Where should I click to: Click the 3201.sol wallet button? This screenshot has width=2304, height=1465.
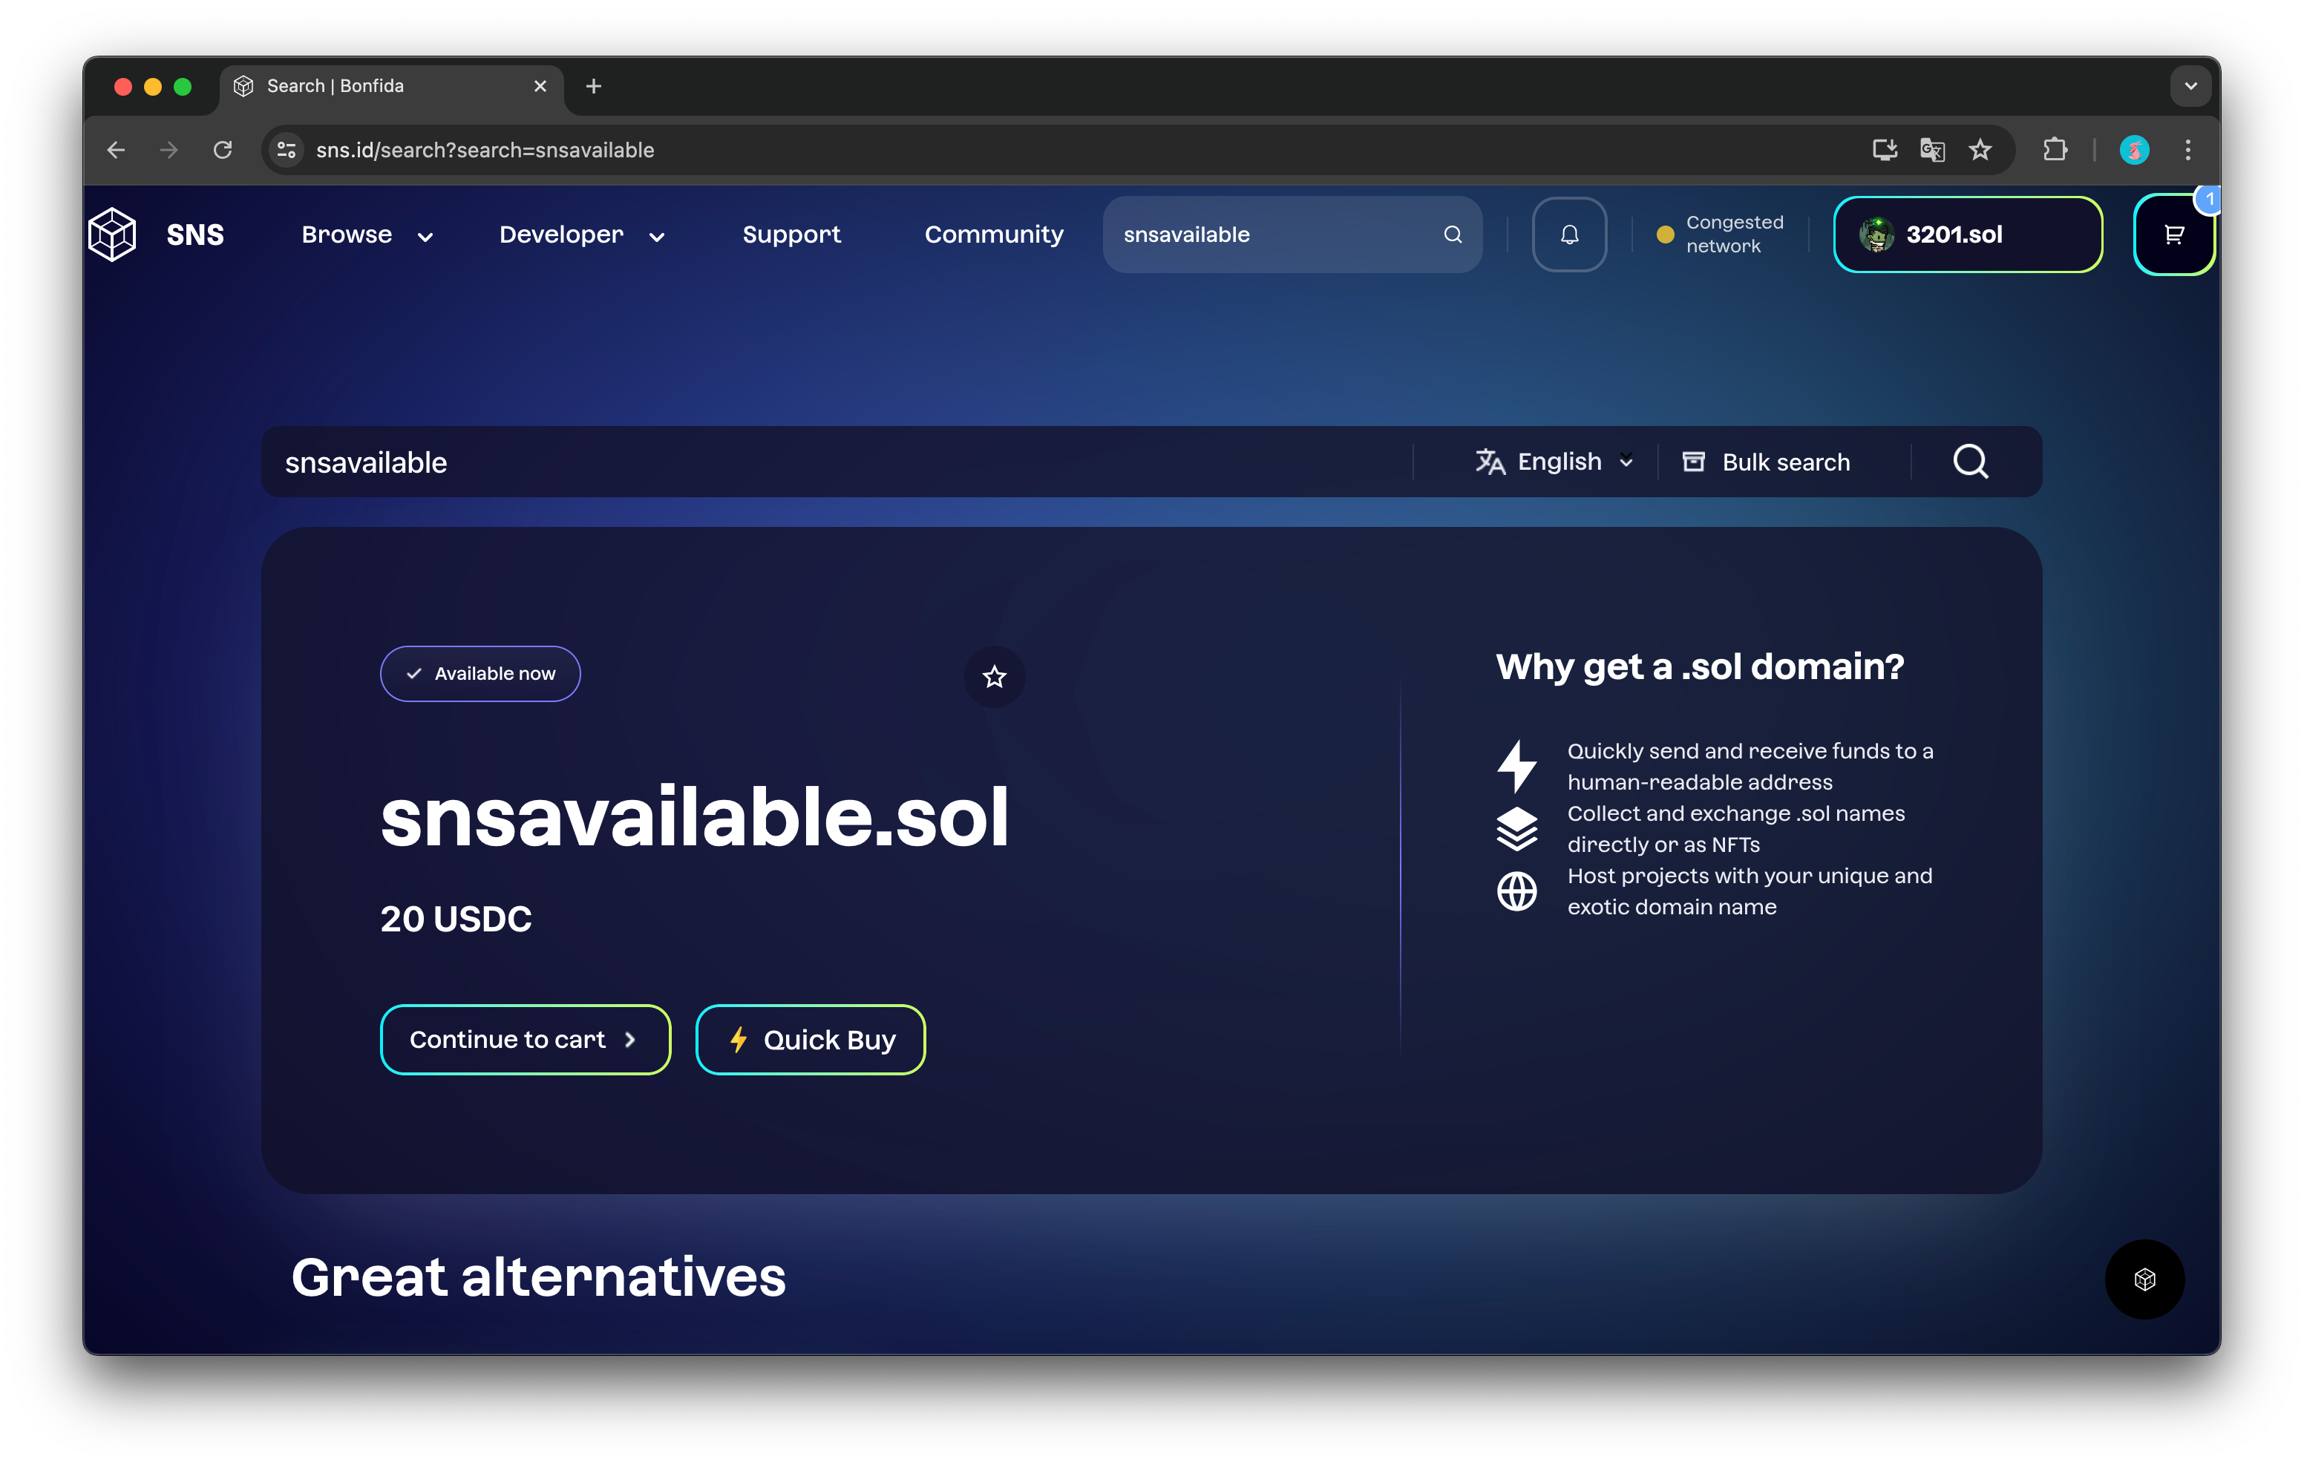[1967, 234]
